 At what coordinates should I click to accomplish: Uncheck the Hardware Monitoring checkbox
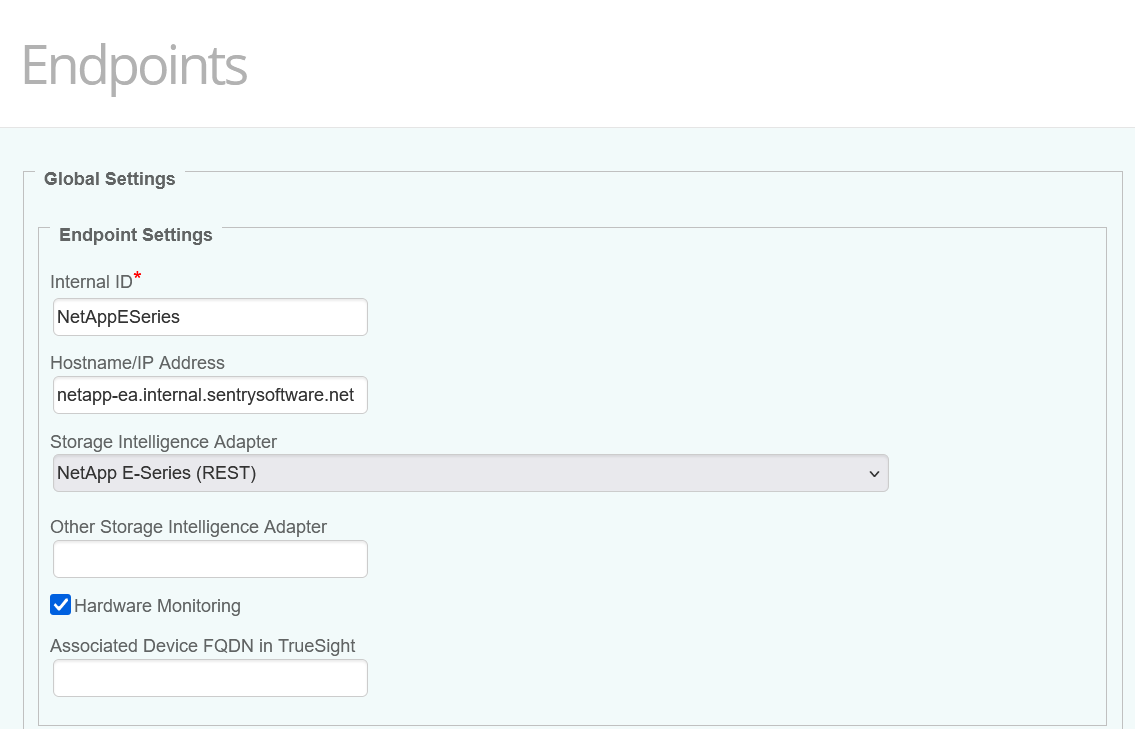point(61,604)
